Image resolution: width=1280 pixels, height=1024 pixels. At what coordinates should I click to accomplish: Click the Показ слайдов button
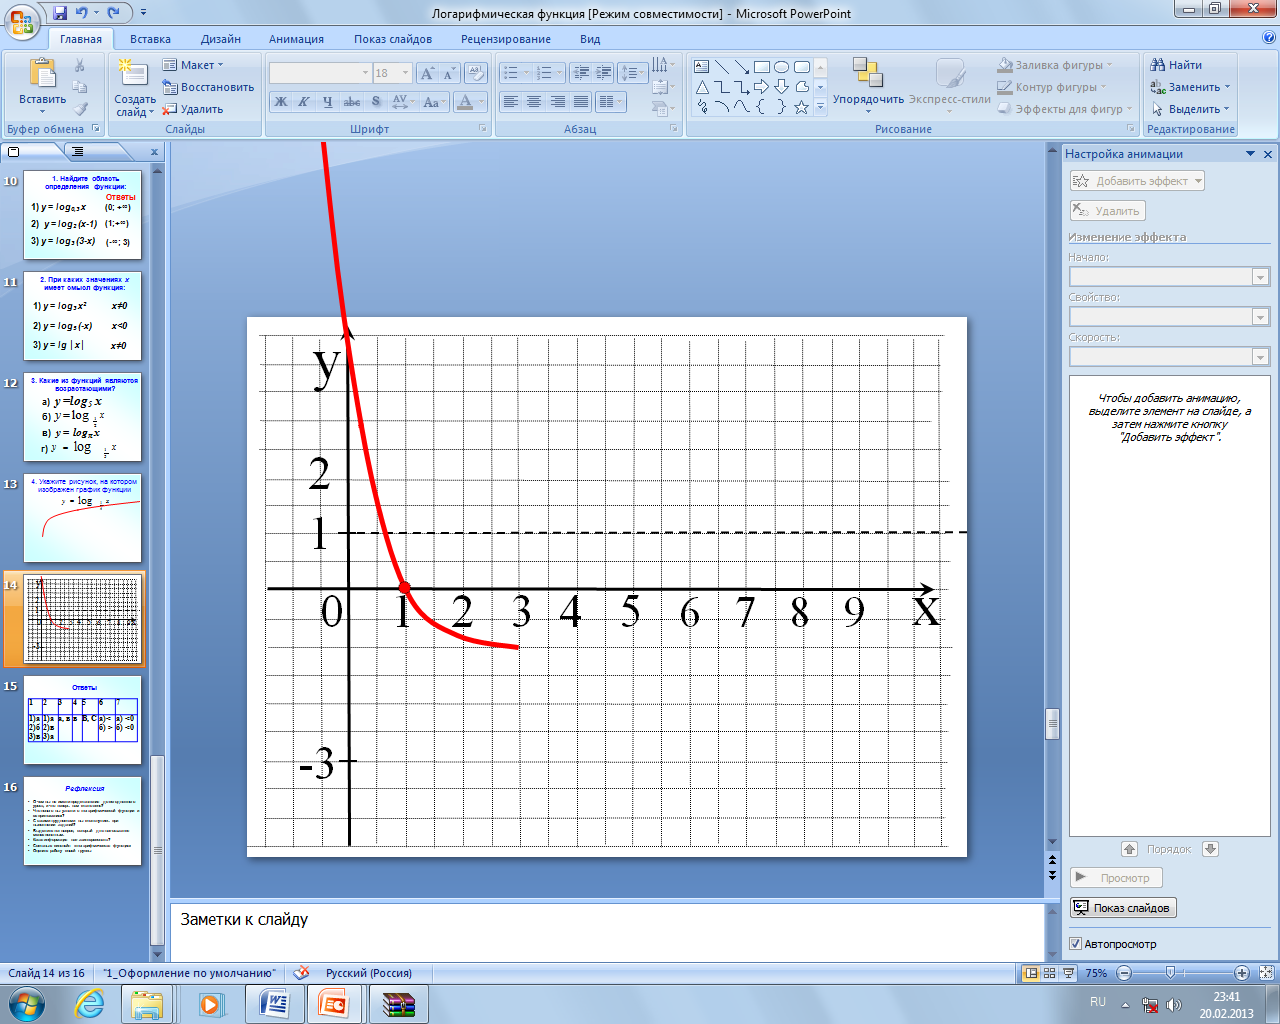point(1122,908)
